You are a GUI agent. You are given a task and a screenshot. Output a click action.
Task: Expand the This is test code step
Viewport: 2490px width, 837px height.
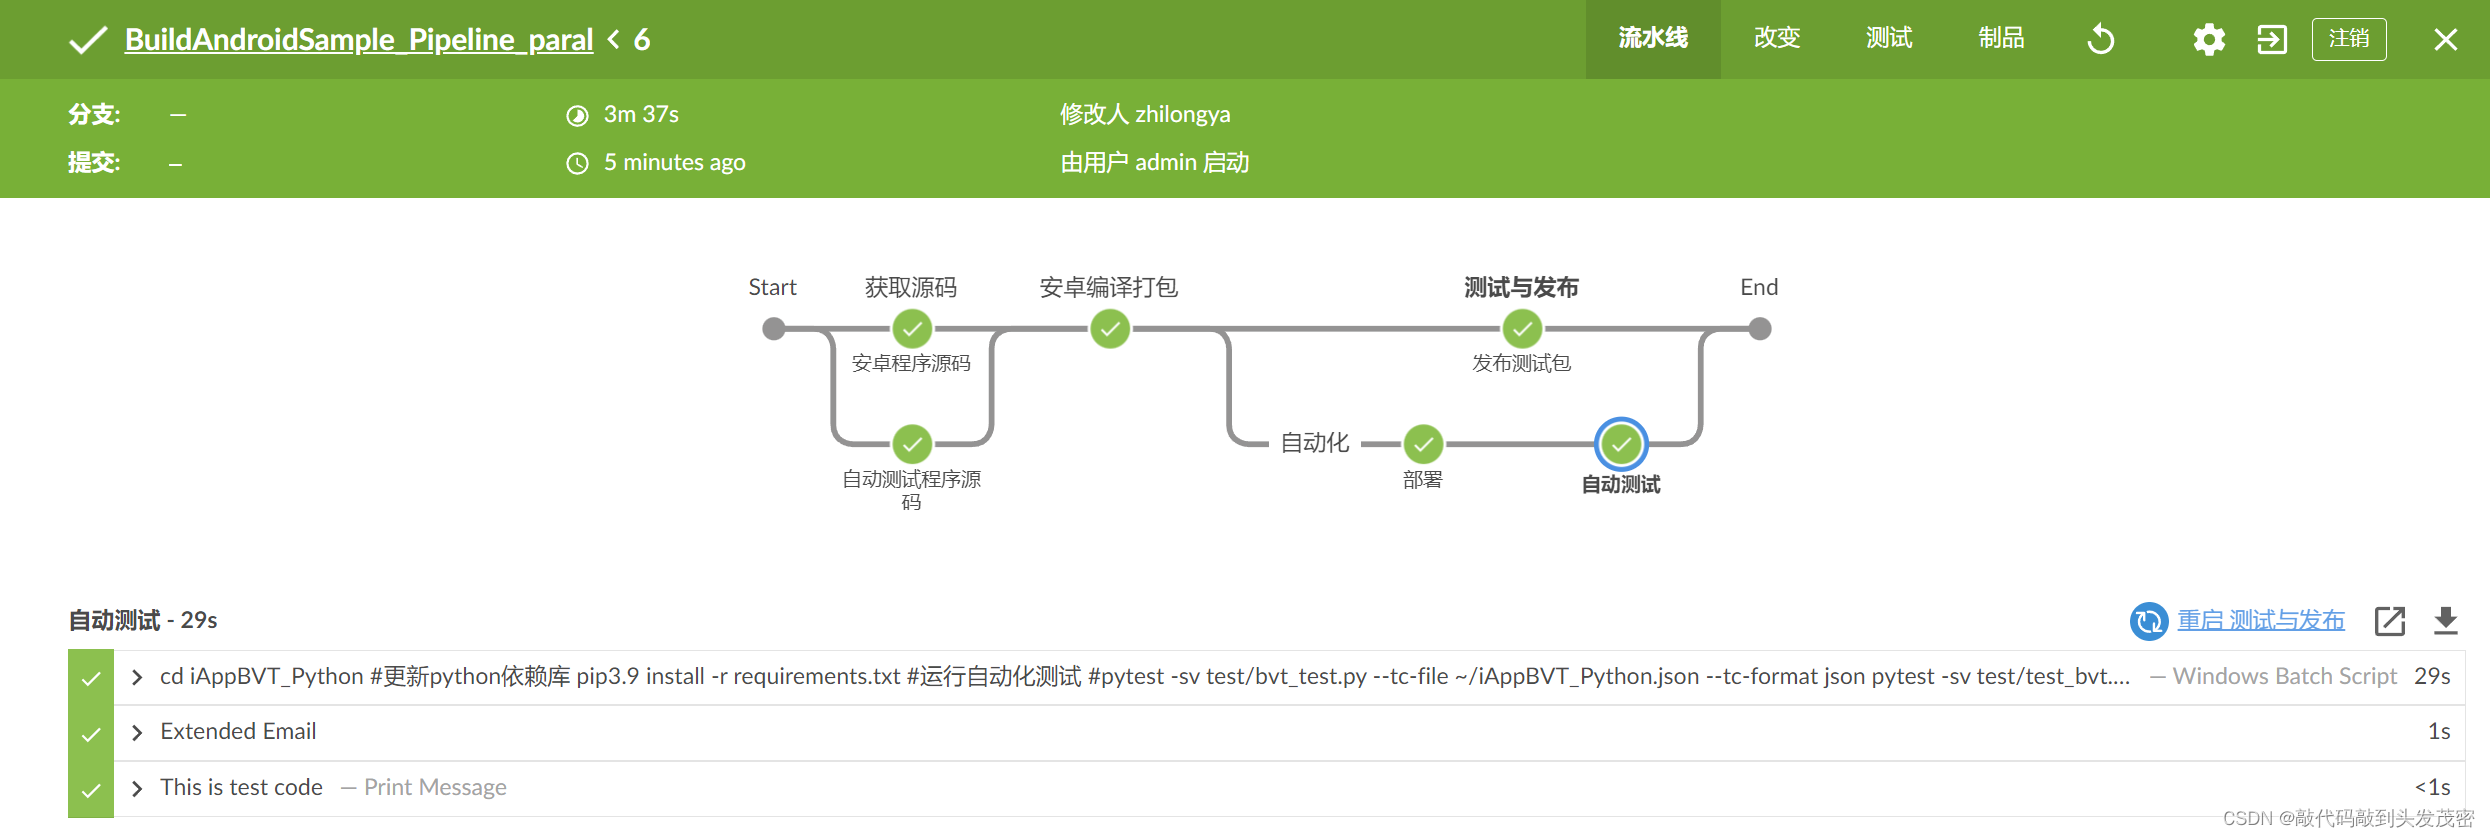click(137, 789)
